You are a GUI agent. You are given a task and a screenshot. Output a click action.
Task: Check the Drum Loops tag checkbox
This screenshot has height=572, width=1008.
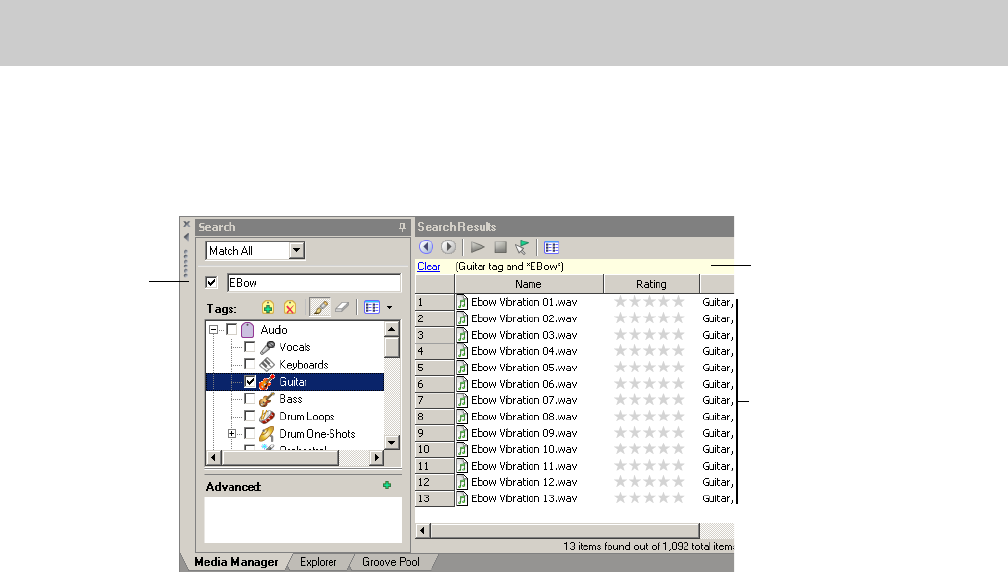(x=250, y=416)
